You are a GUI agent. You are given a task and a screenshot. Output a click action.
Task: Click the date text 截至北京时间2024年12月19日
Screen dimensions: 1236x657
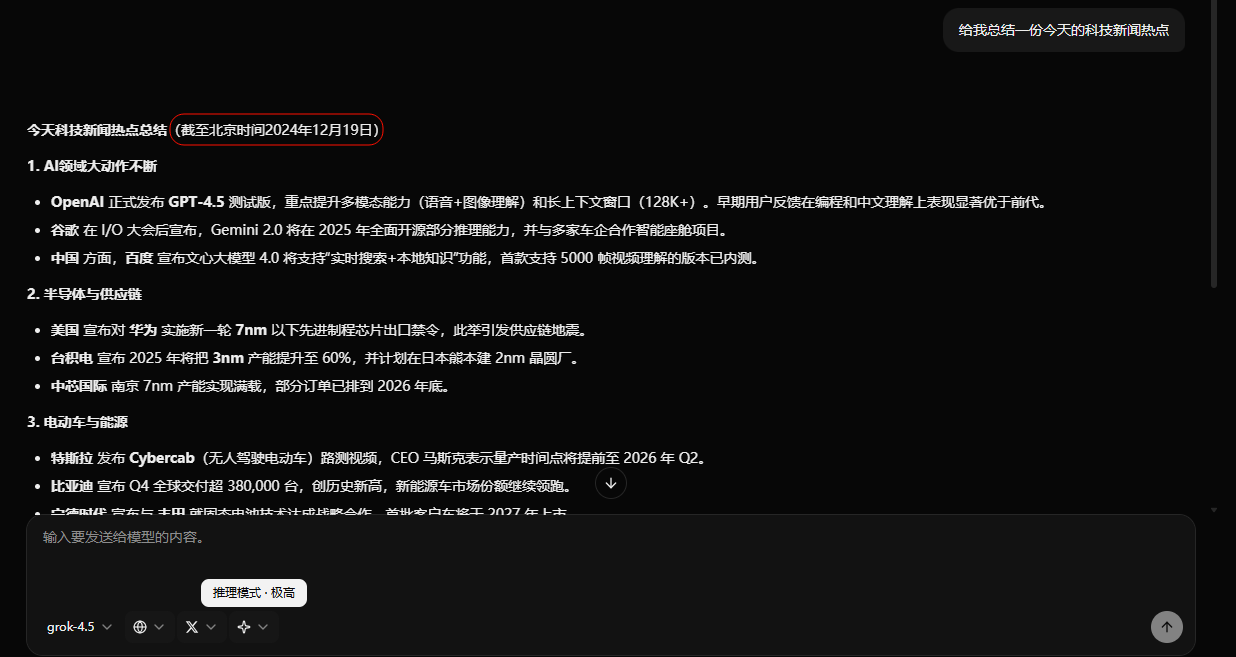click(277, 130)
